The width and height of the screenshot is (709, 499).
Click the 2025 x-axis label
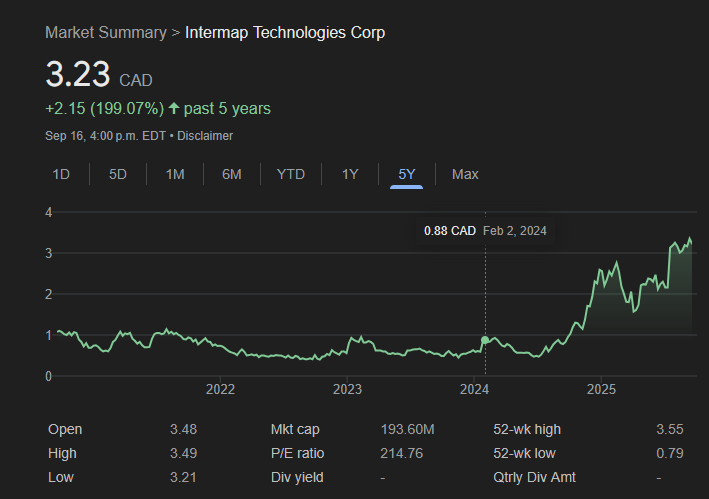pos(601,389)
